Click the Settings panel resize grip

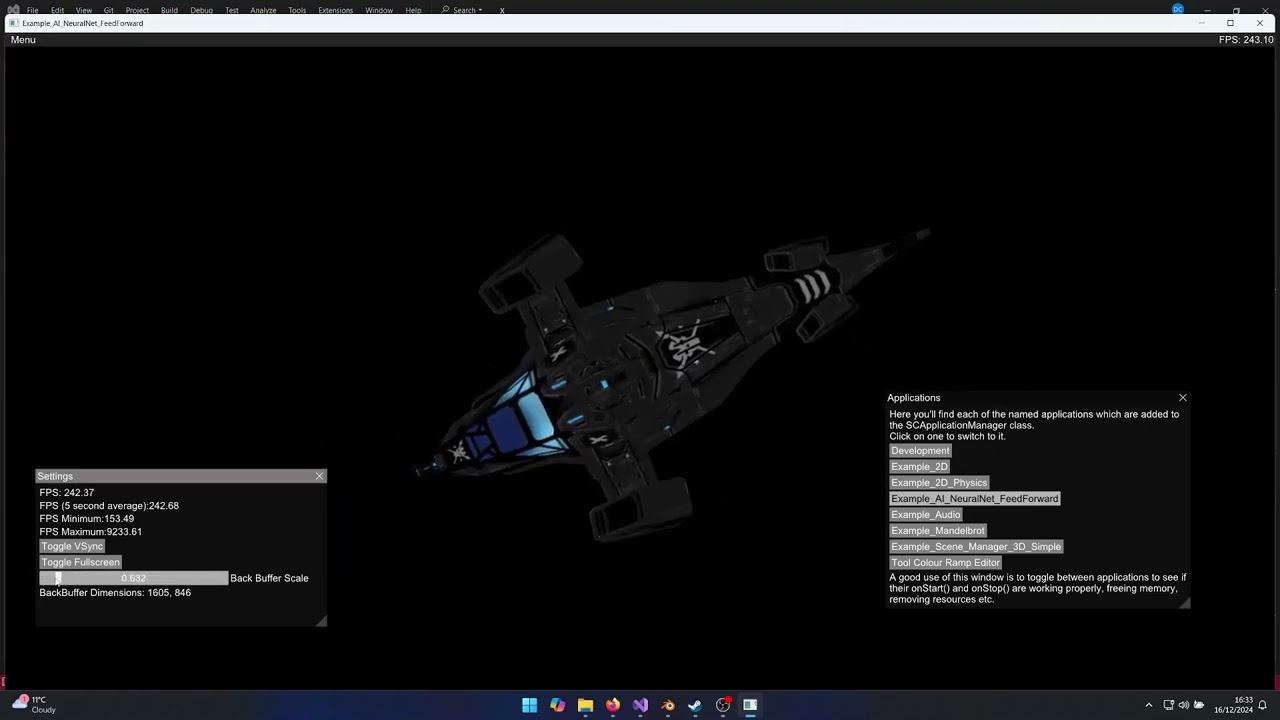click(x=321, y=621)
